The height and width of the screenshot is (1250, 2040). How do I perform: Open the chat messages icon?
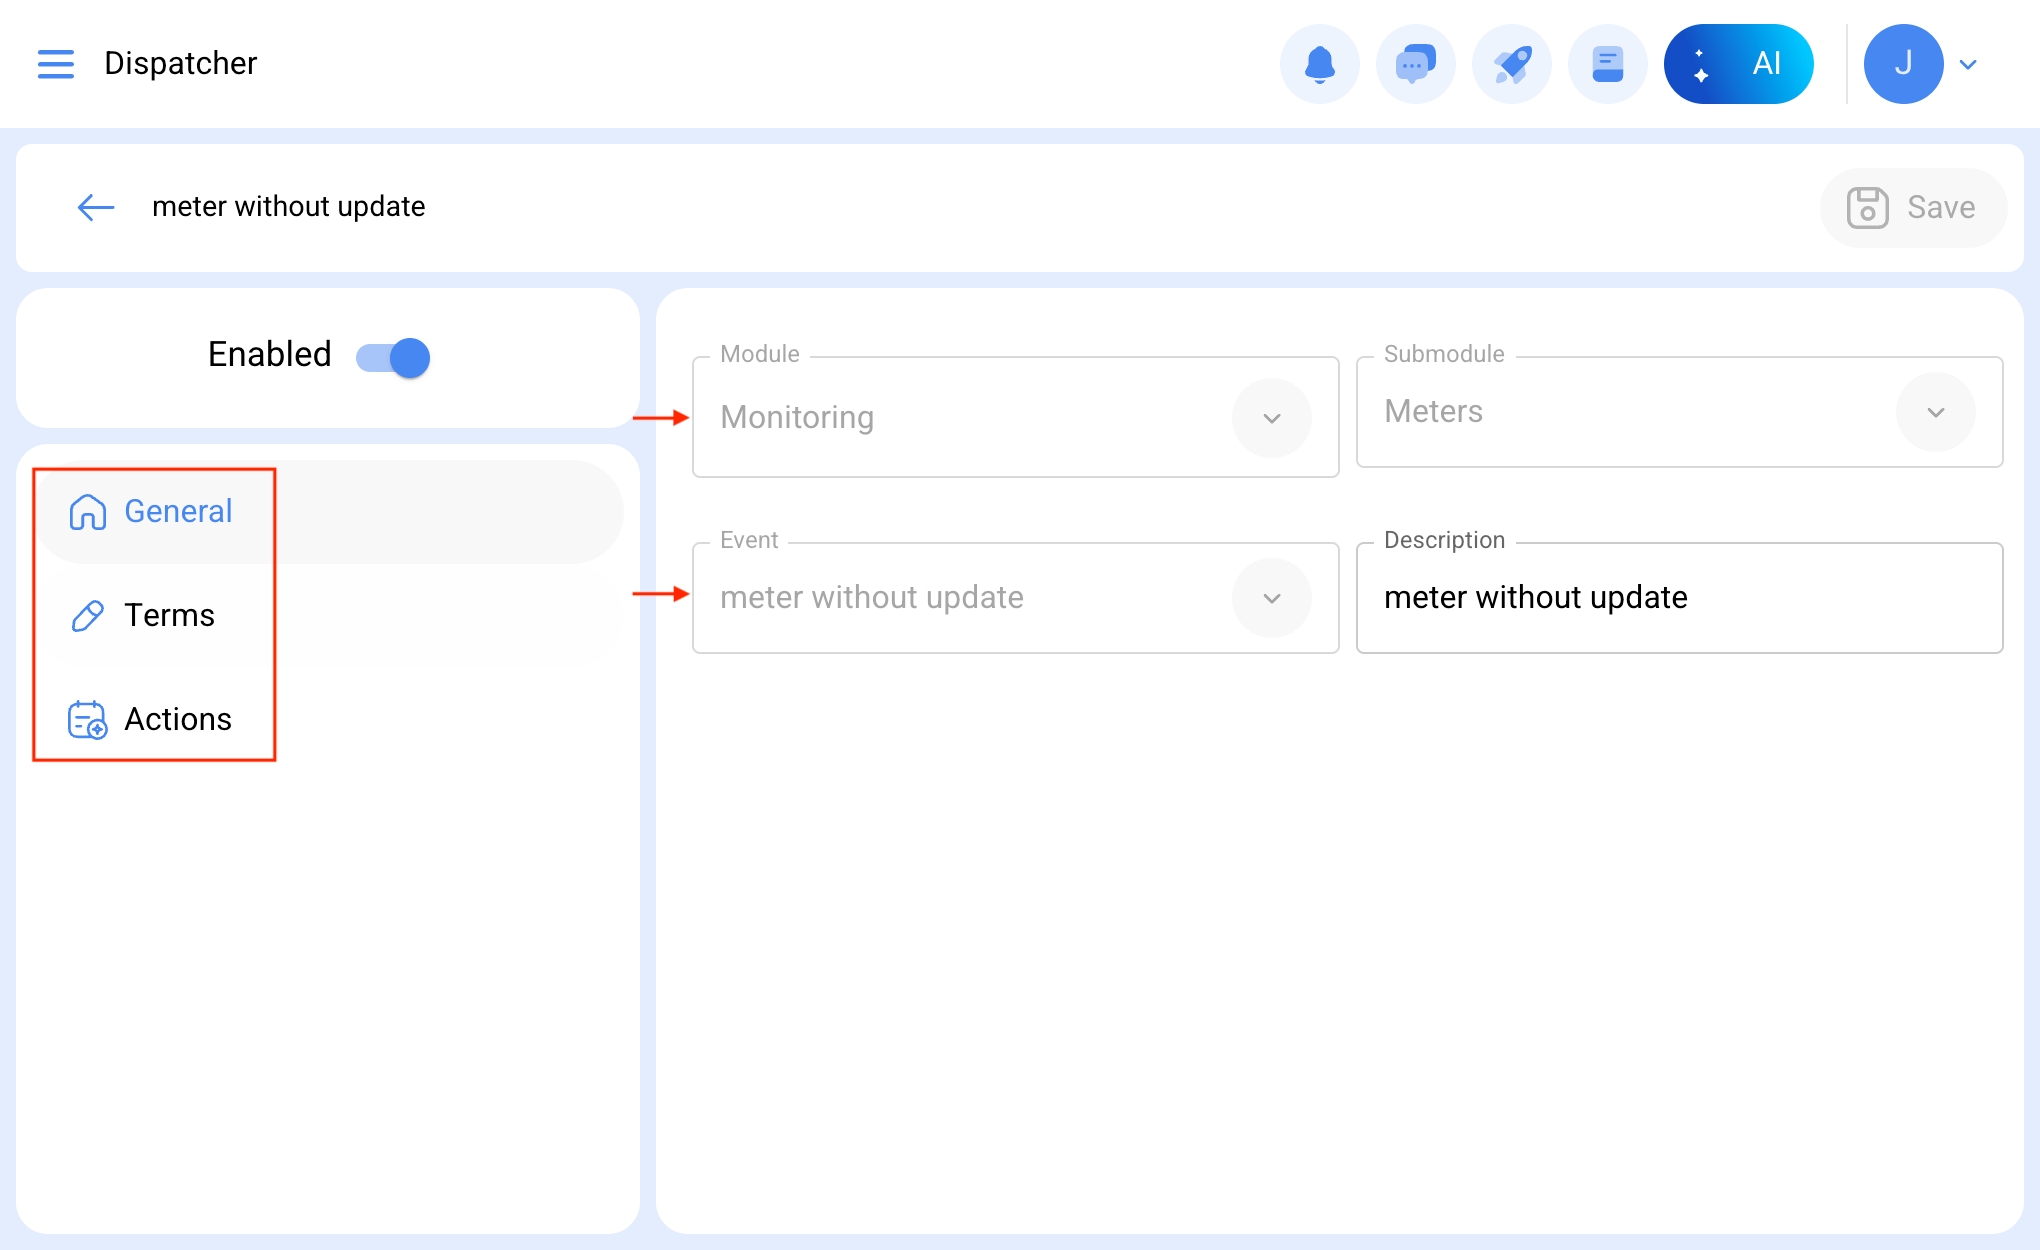tap(1416, 64)
